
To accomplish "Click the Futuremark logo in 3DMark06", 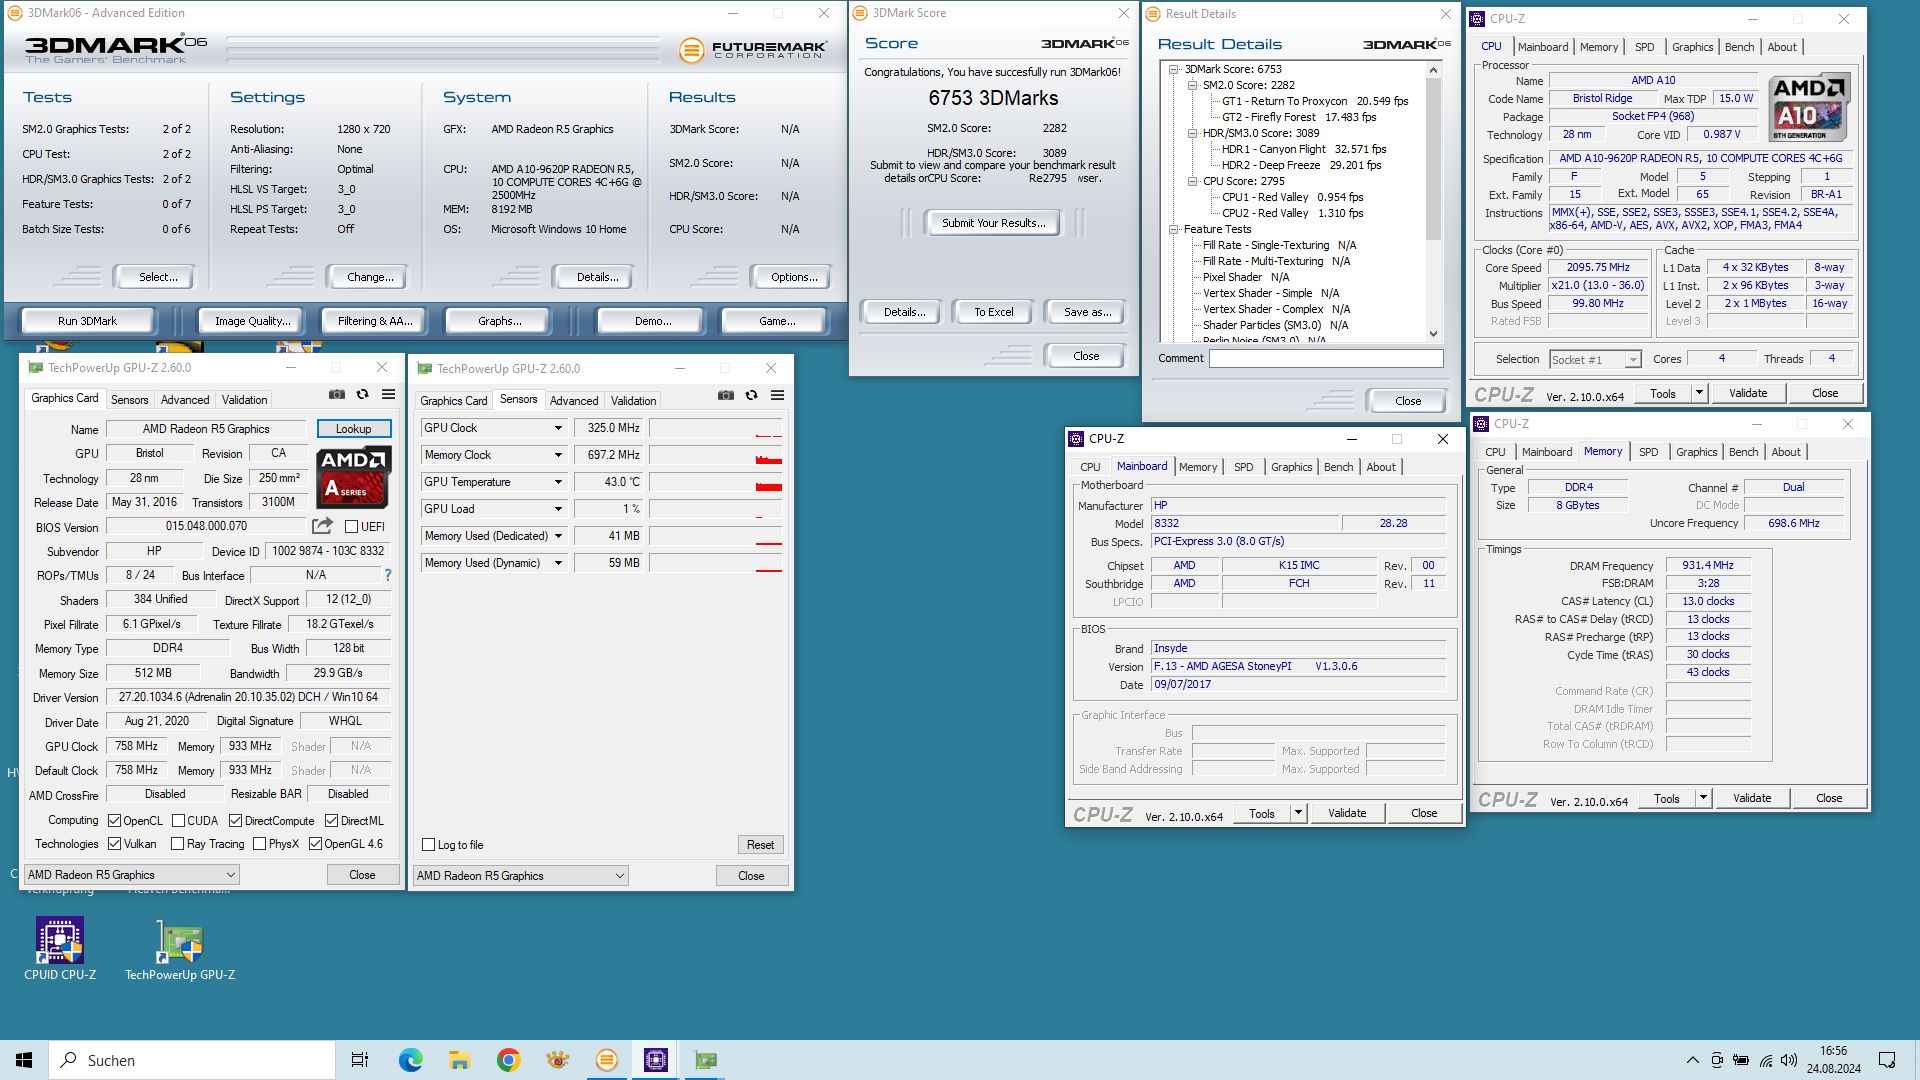I will tap(753, 49).
